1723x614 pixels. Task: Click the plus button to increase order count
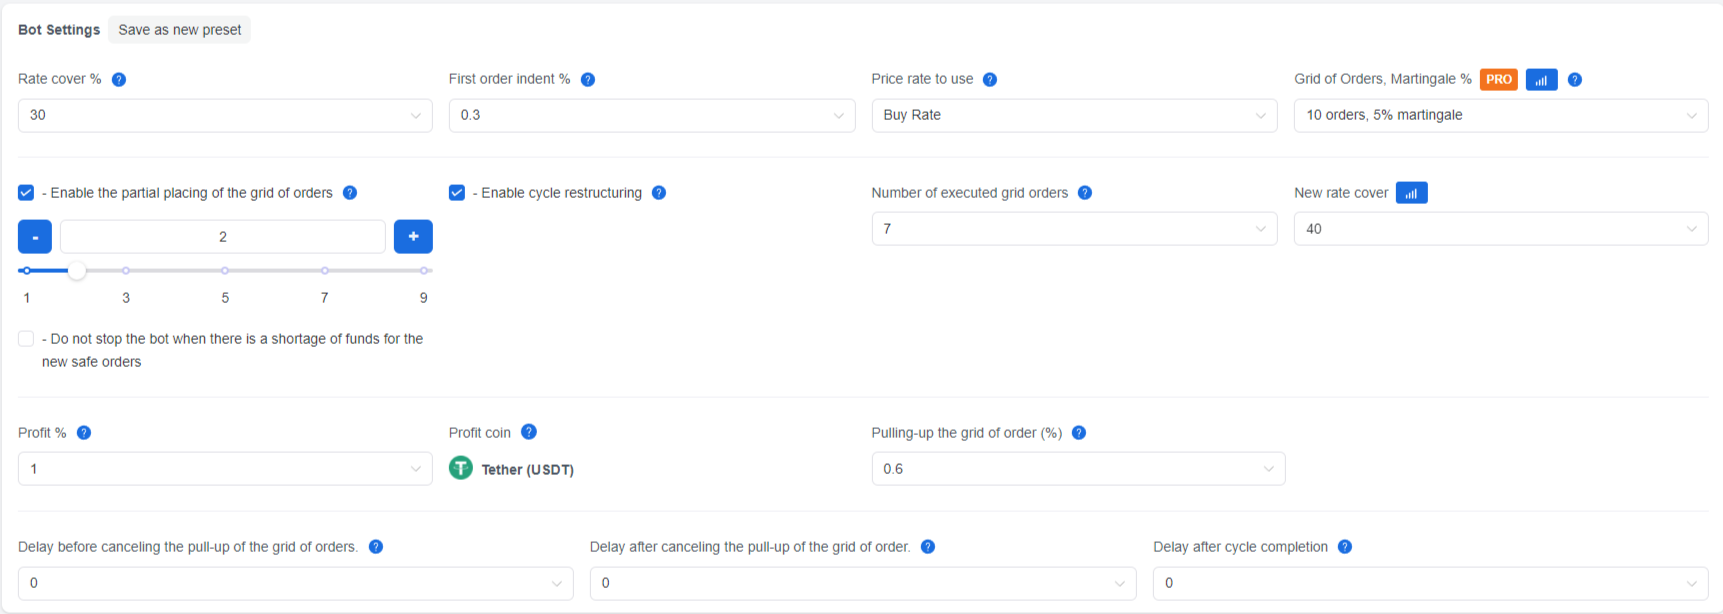[x=413, y=237]
